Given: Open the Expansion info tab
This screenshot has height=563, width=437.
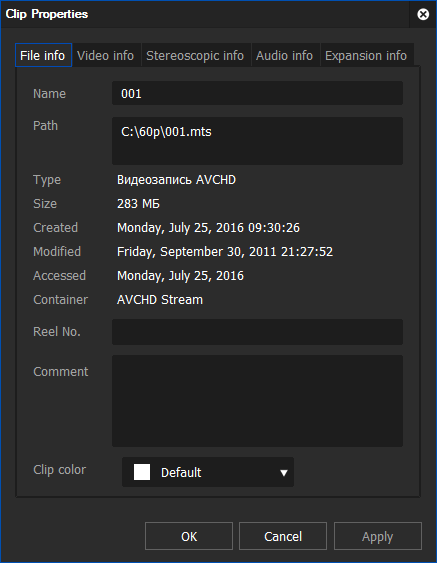Looking at the screenshot, I should (366, 56).
